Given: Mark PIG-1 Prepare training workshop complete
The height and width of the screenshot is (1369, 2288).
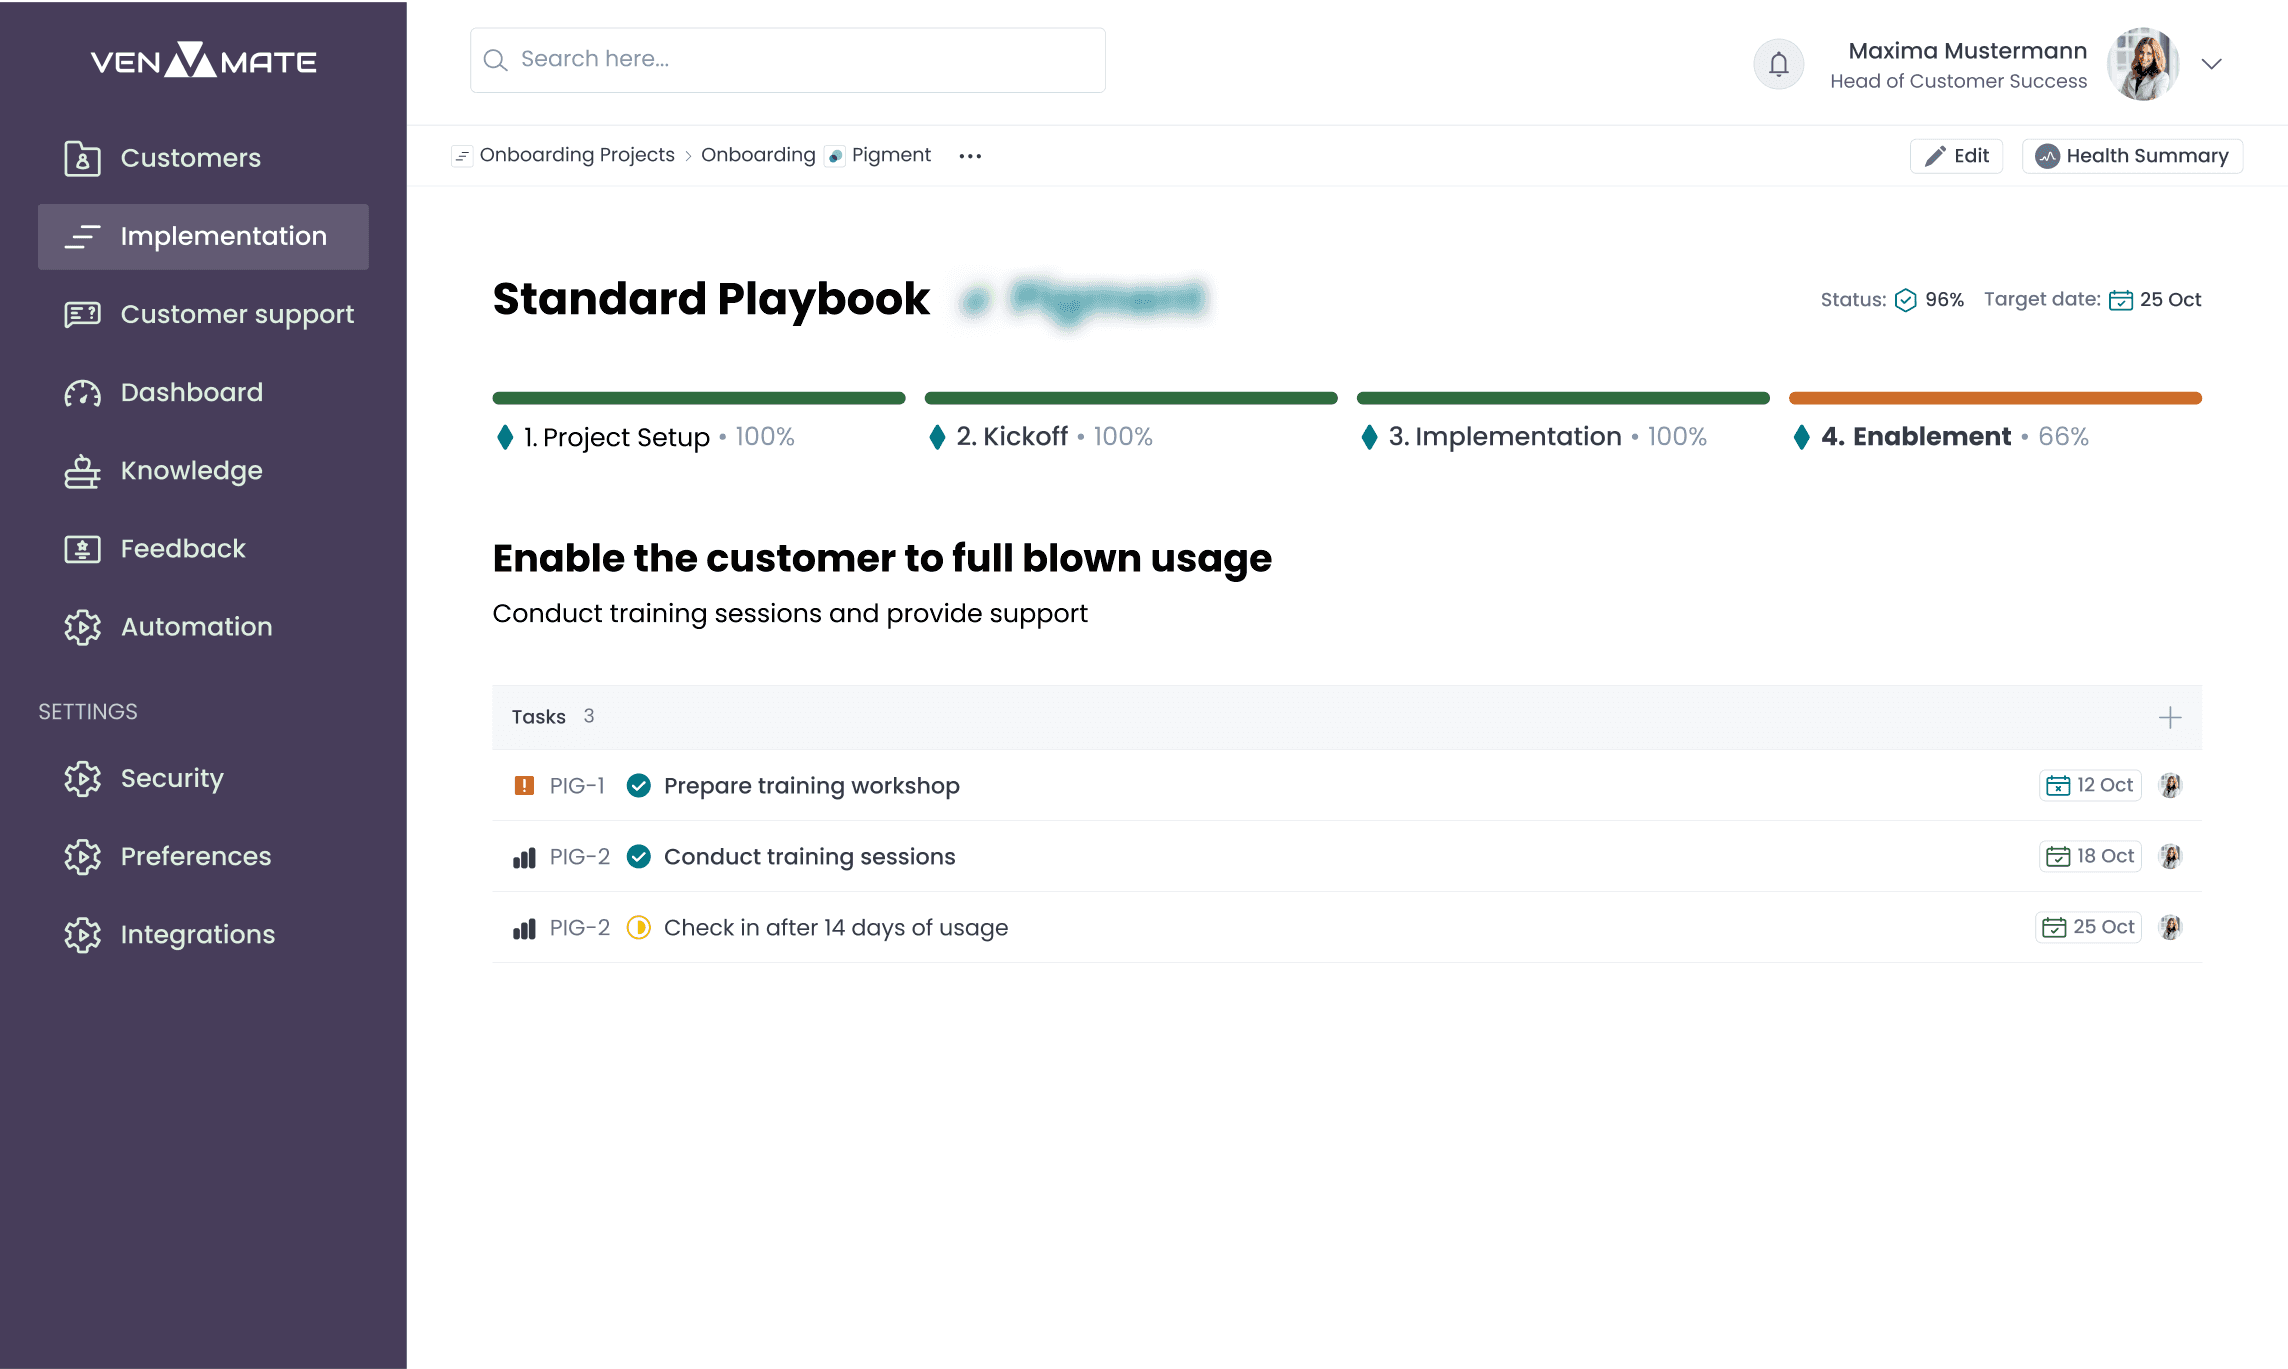Looking at the screenshot, I should pos(639,785).
